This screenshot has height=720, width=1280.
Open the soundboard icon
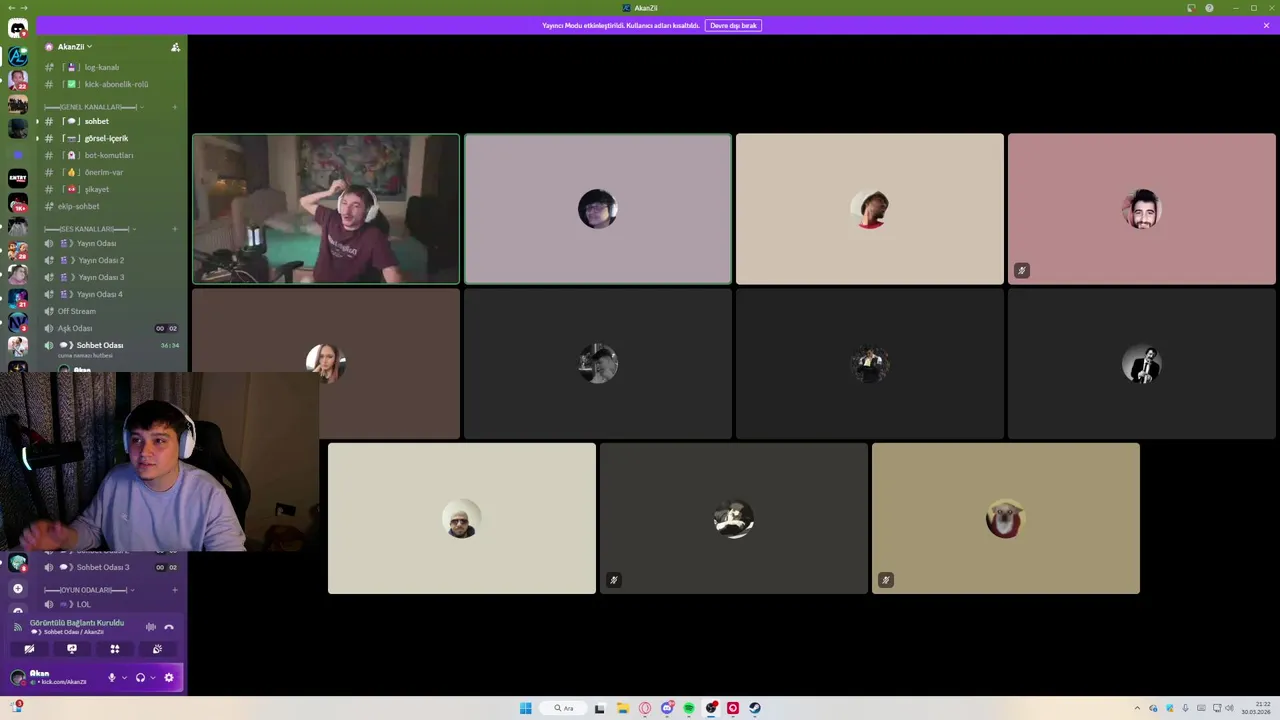(x=157, y=649)
